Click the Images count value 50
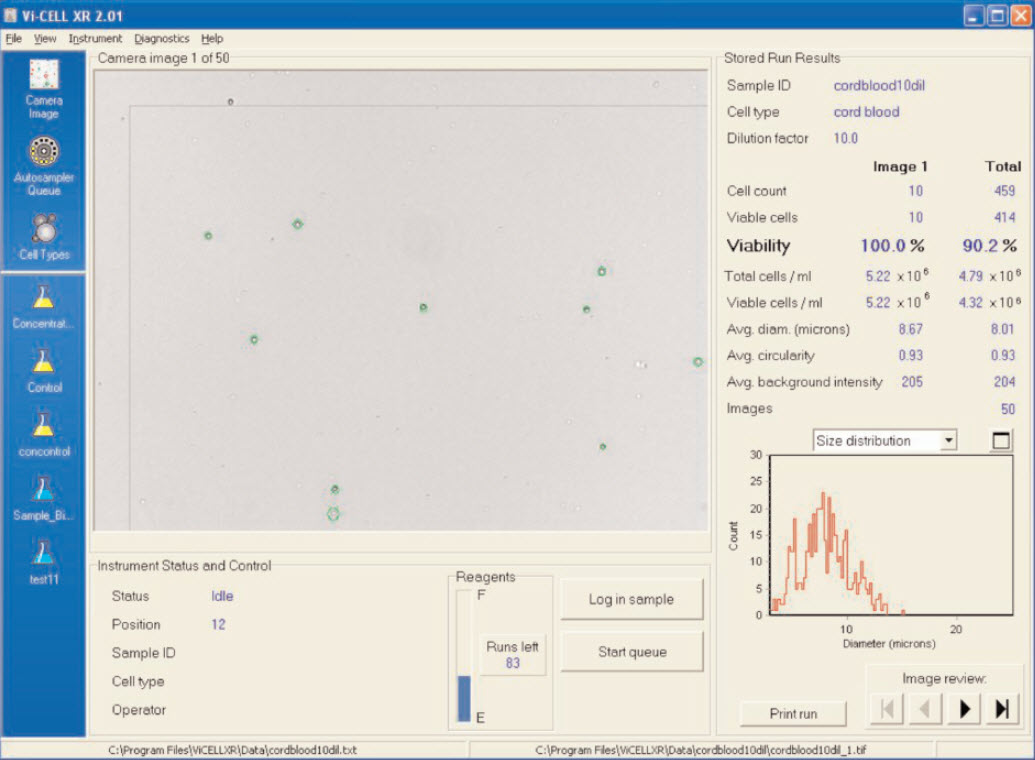This screenshot has width=1035, height=760. coord(1008,409)
